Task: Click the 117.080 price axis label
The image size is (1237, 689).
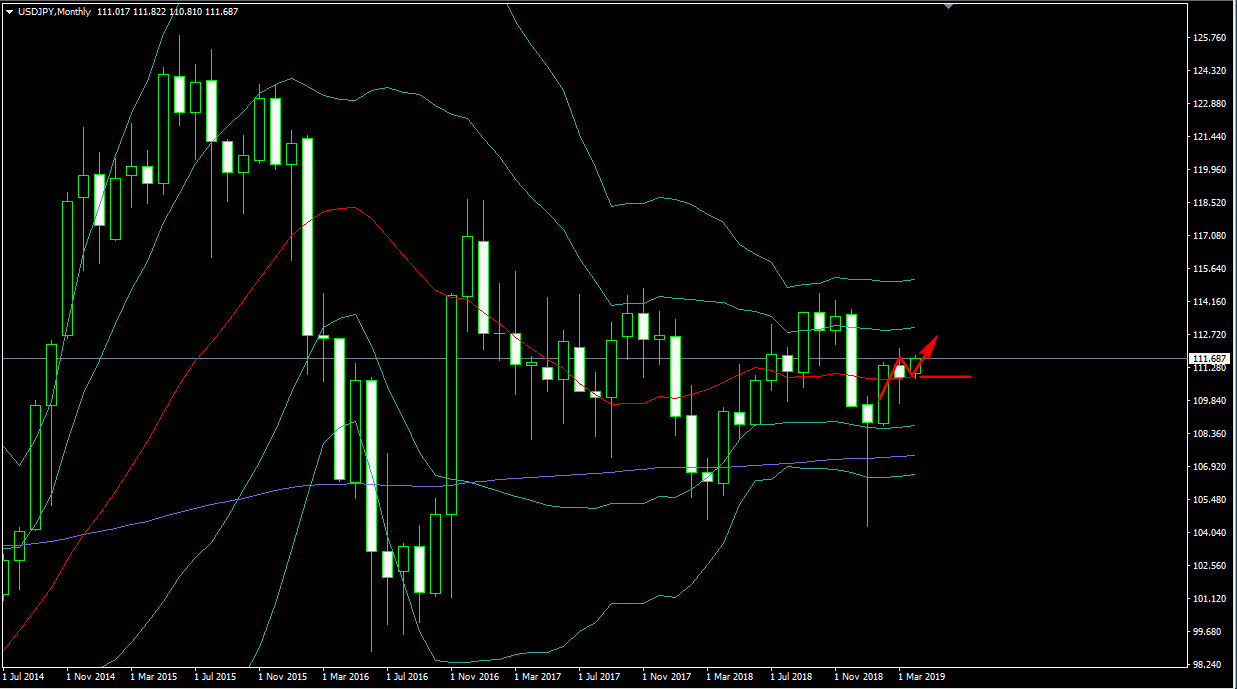Action: (x=1209, y=236)
